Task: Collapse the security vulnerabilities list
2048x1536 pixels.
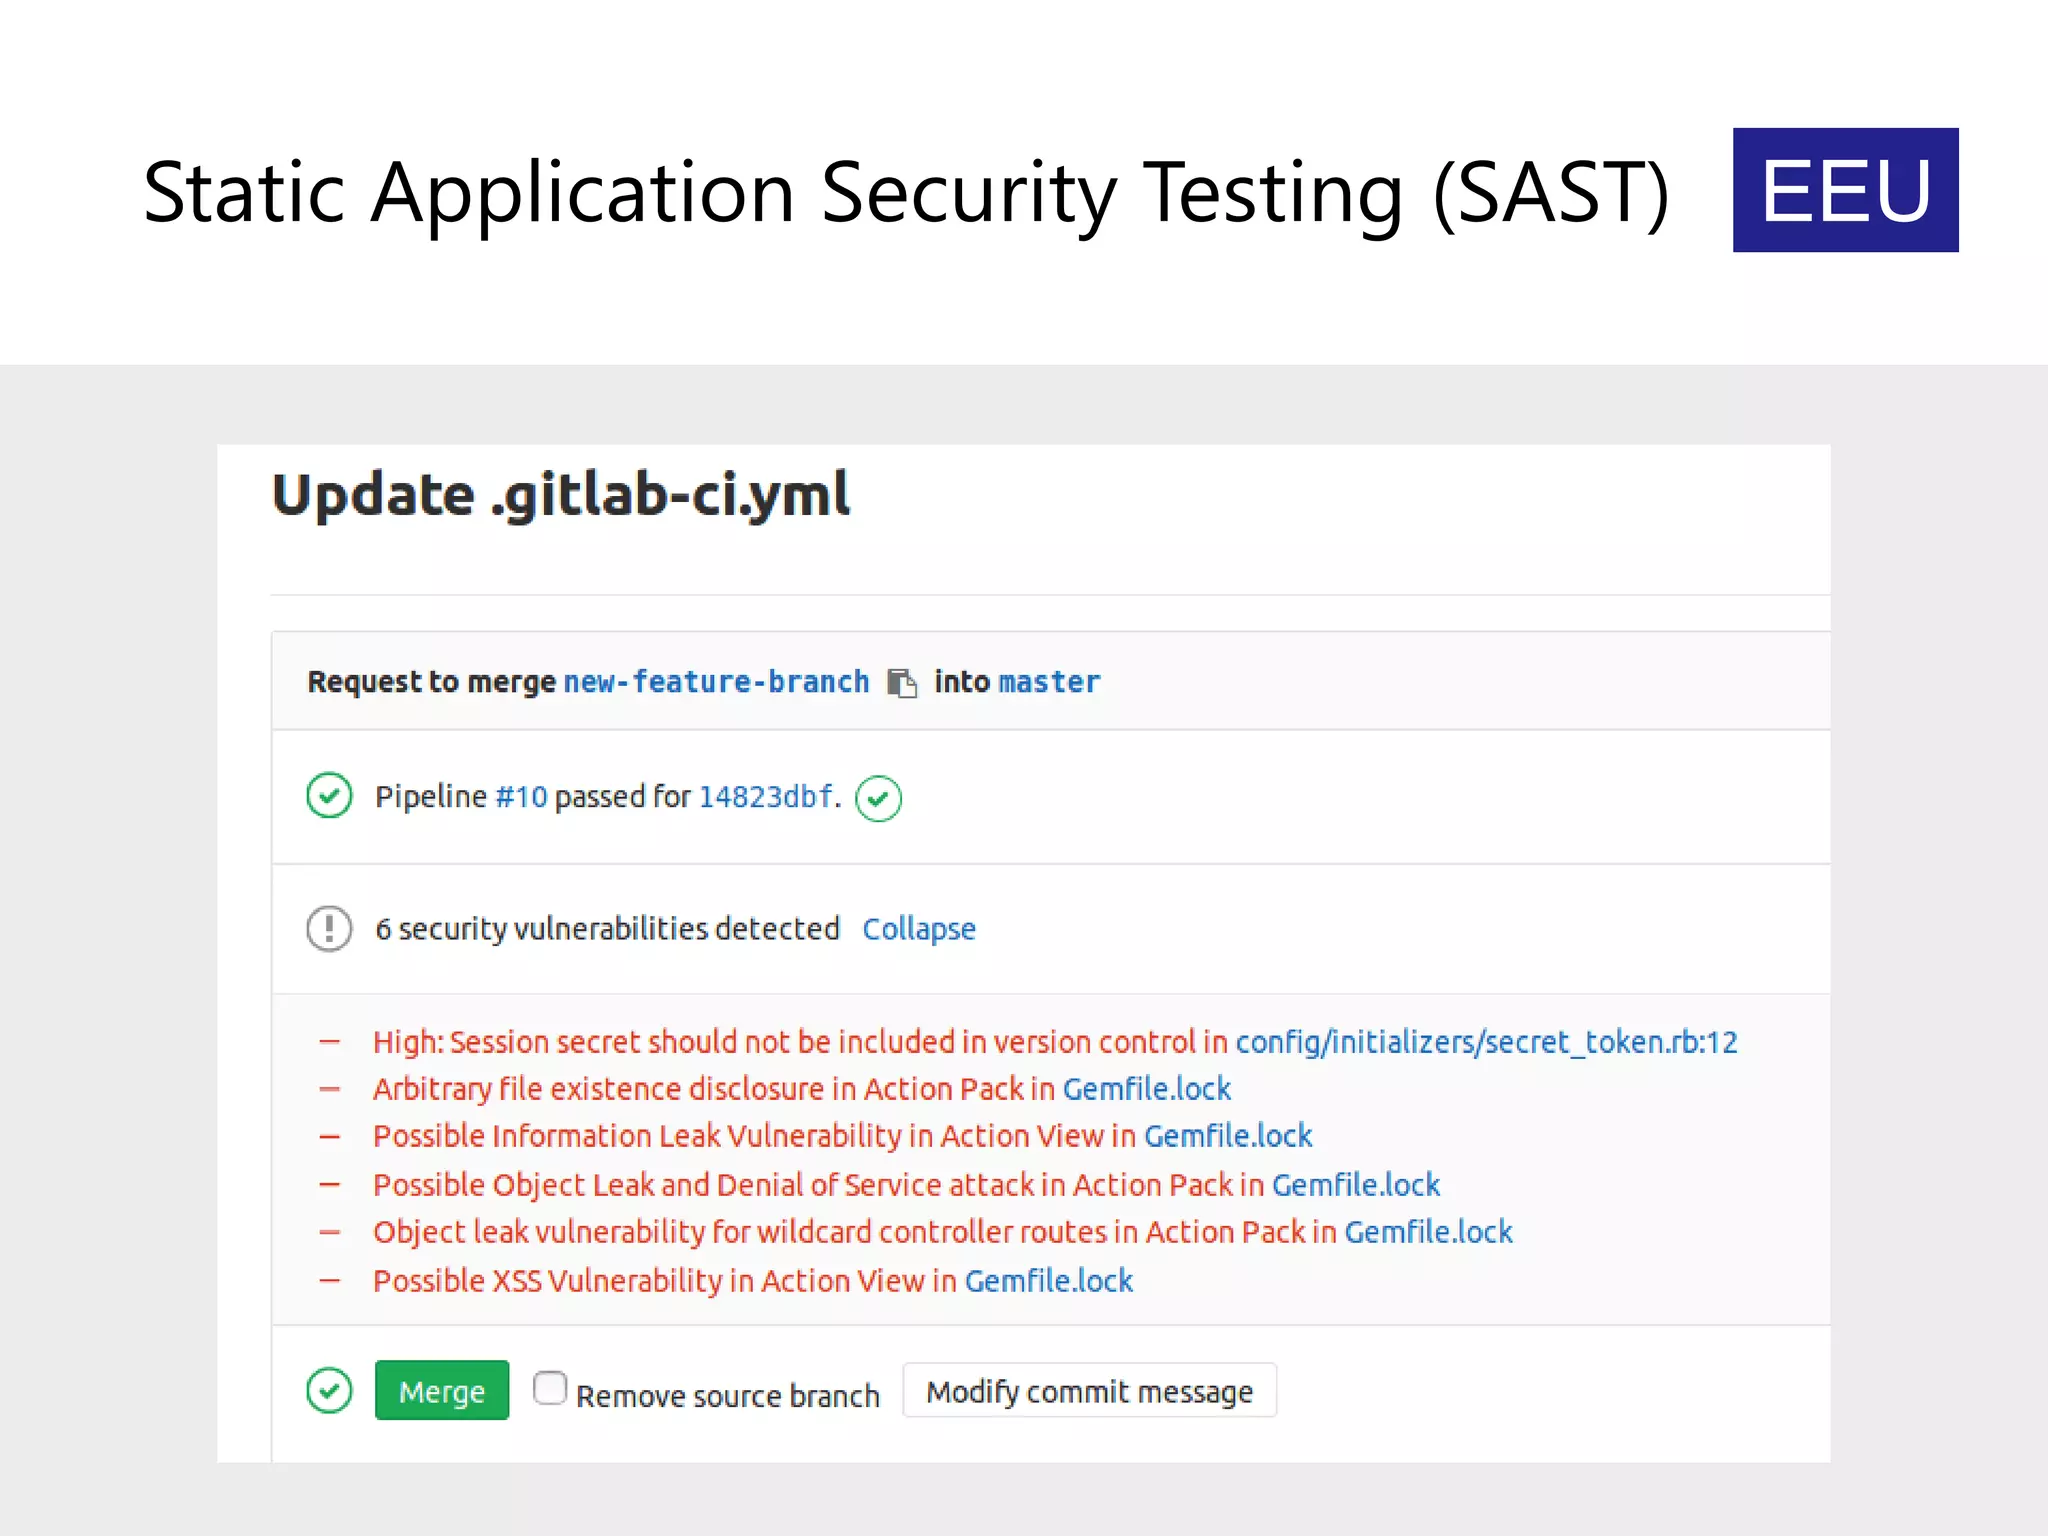Action: click(x=919, y=929)
